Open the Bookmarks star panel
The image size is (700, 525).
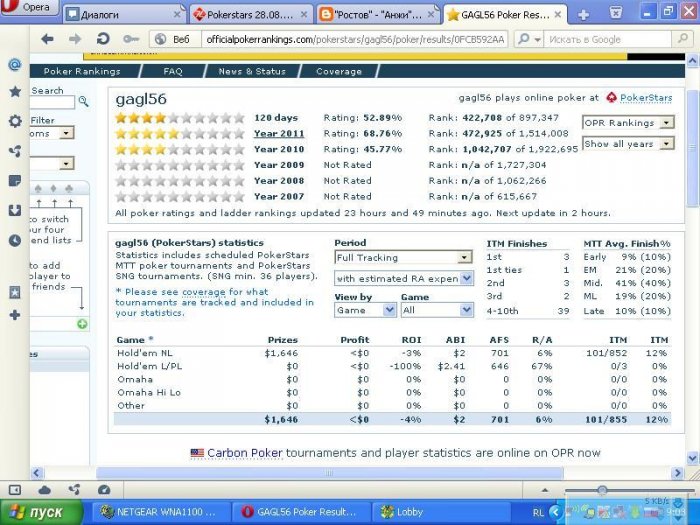click(15, 92)
